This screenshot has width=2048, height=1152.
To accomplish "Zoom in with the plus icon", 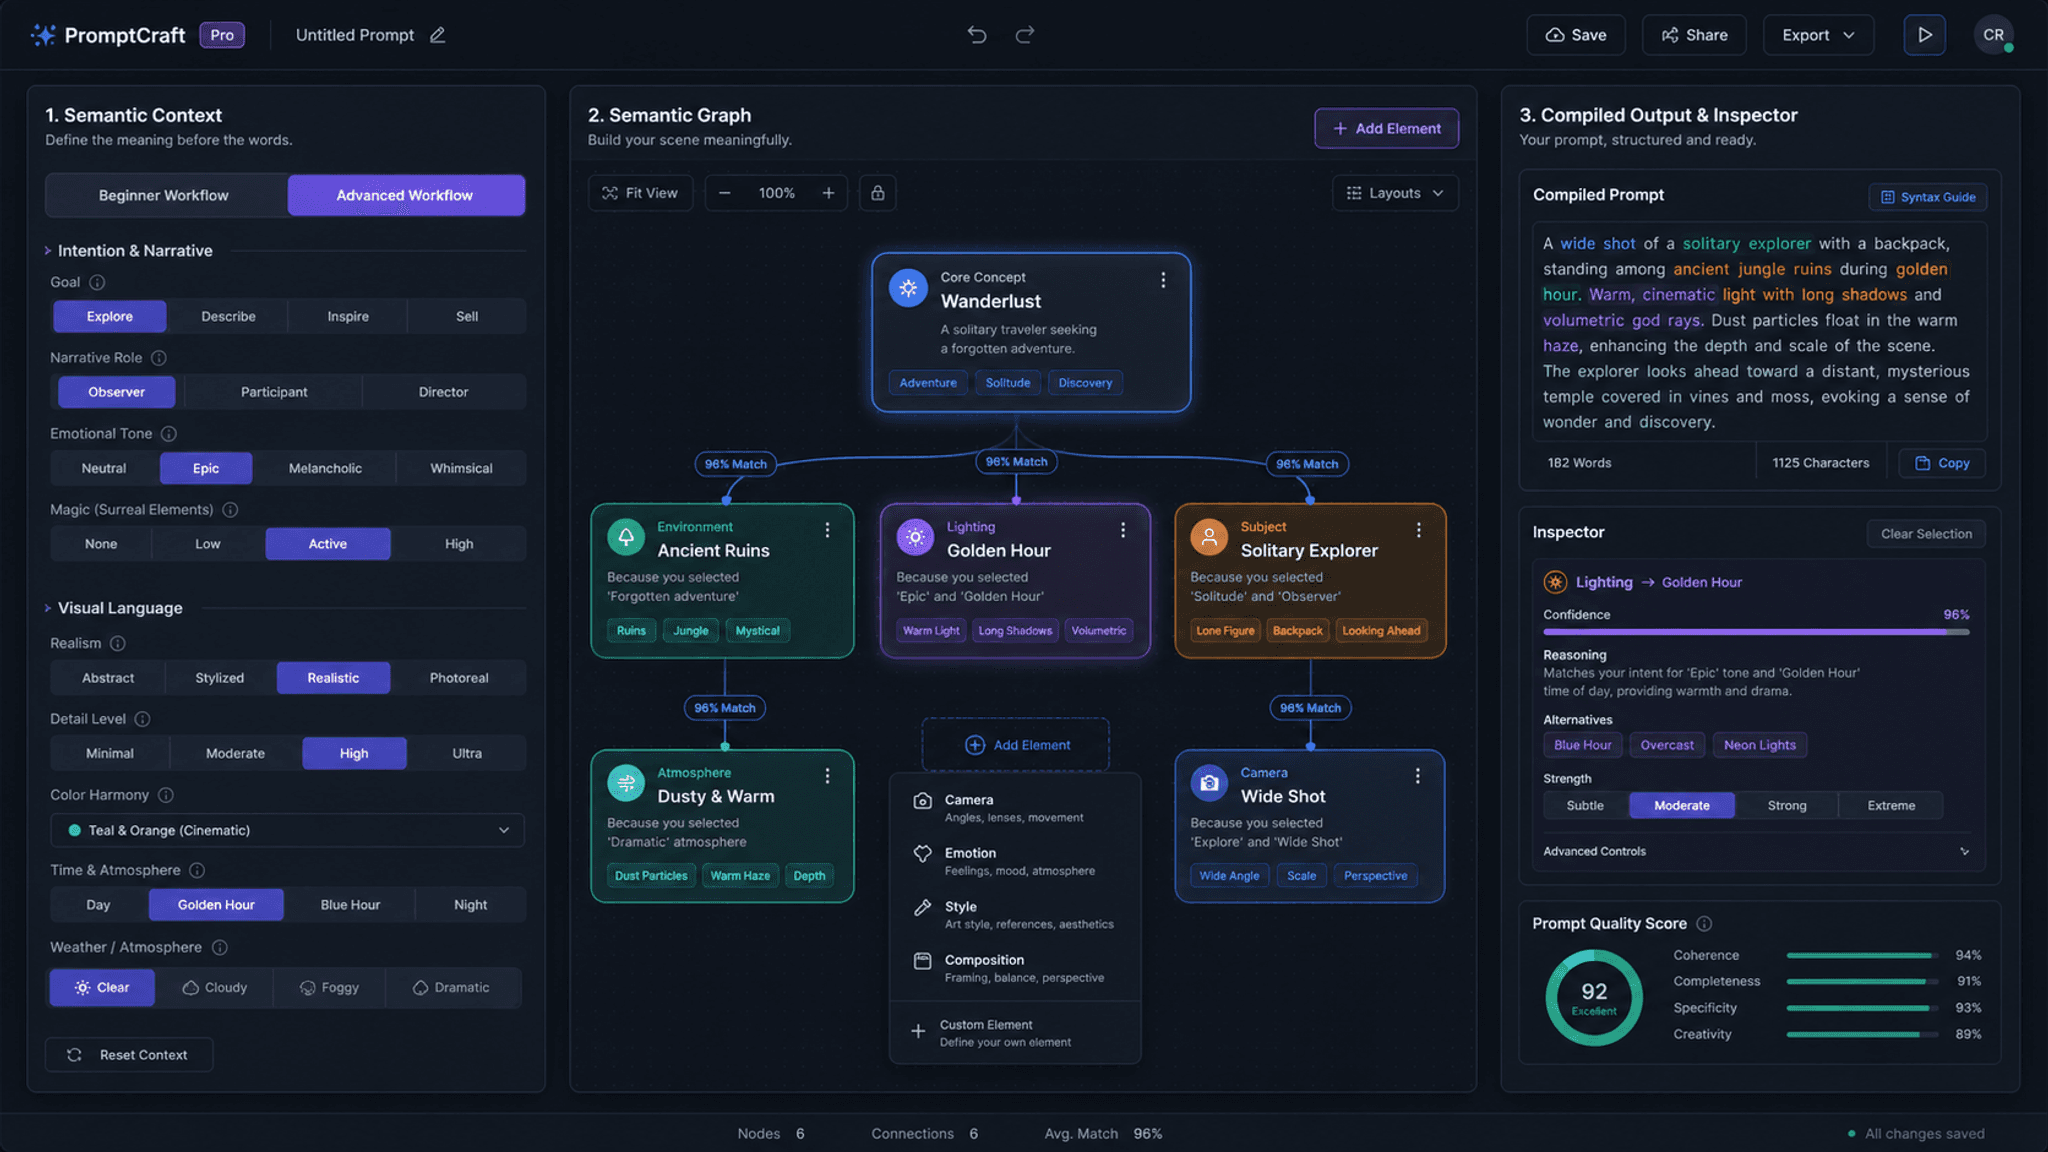I will (828, 193).
